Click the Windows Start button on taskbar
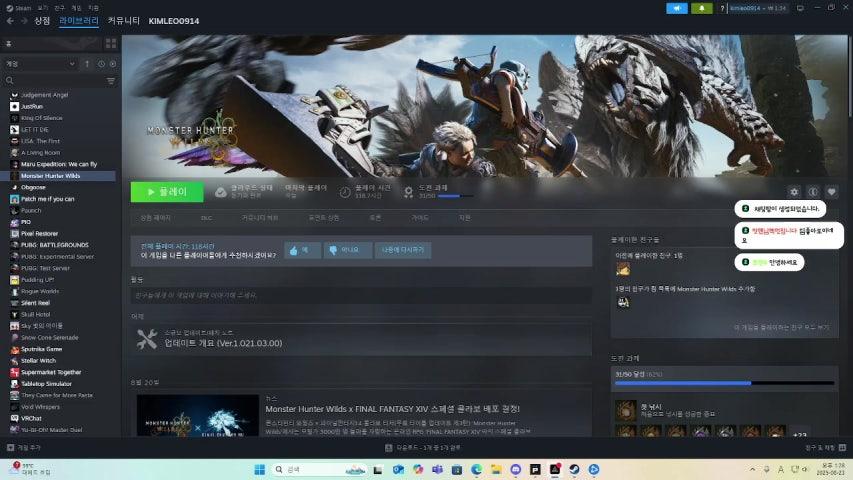 (x=259, y=469)
